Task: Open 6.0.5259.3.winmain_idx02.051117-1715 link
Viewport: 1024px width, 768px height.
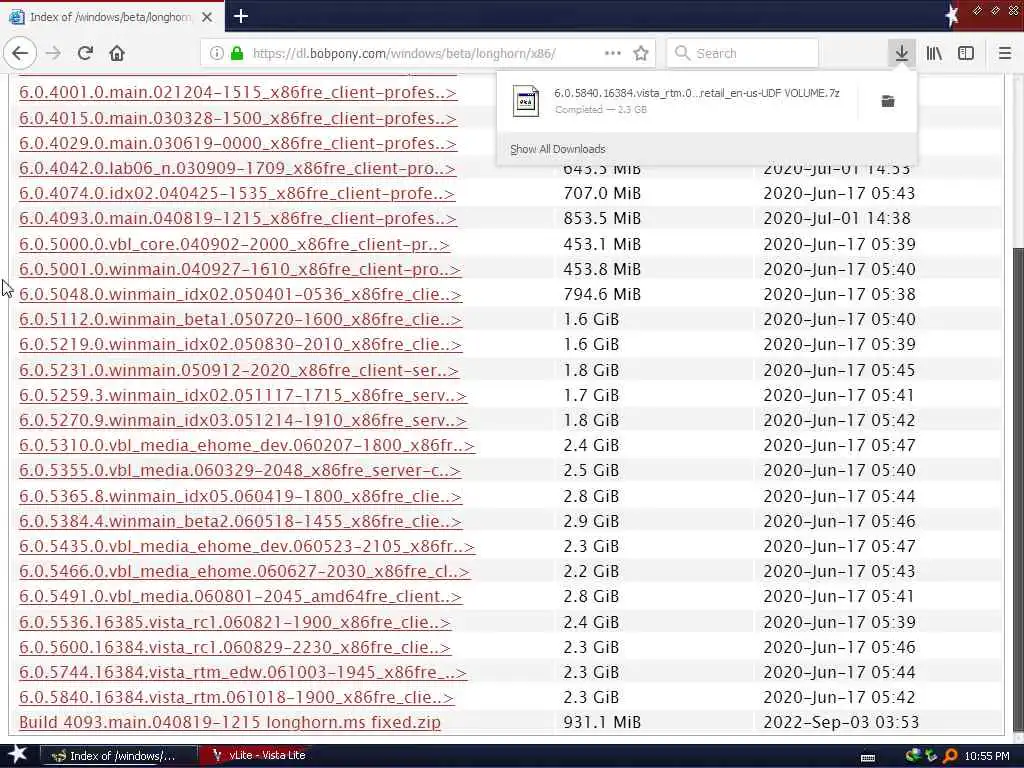Action: click(243, 395)
